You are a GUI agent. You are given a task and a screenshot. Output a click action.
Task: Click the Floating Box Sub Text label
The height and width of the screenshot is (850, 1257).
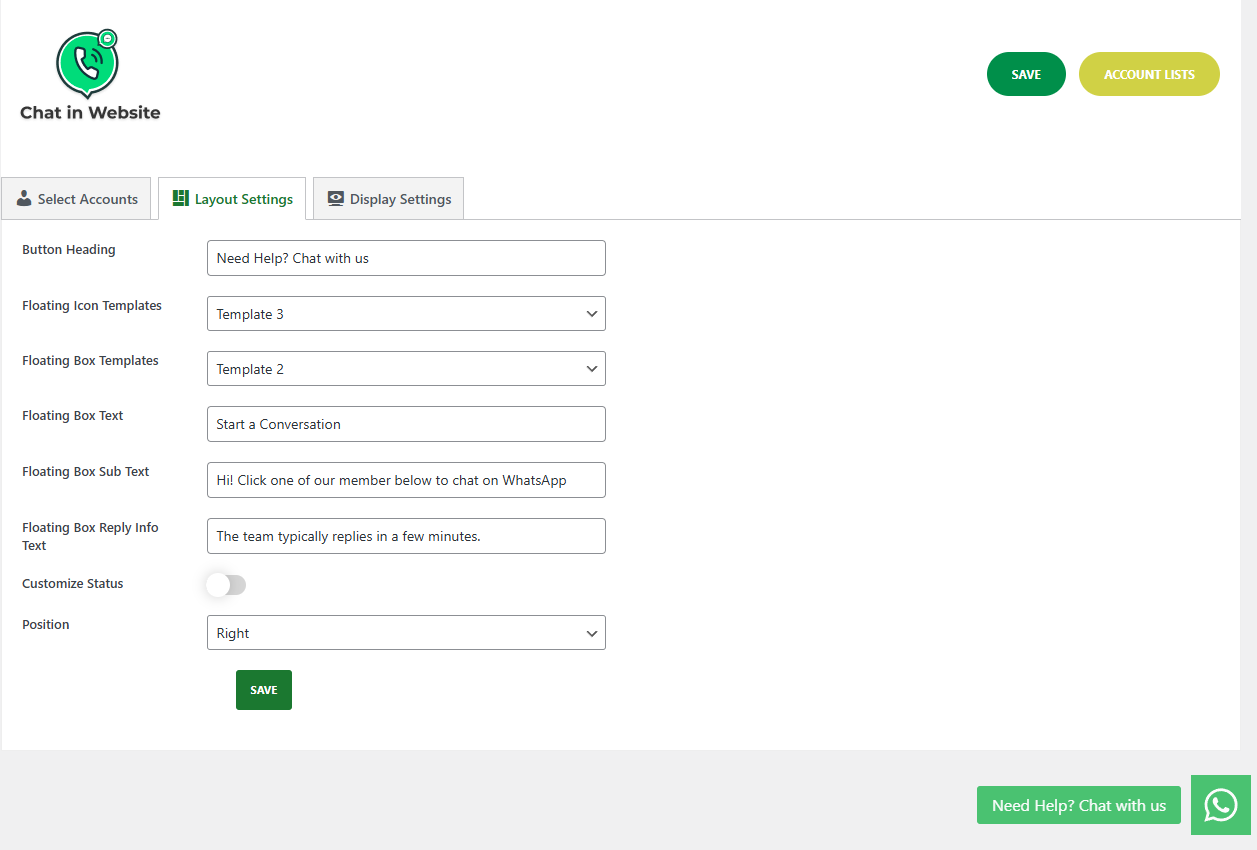pos(86,472)
